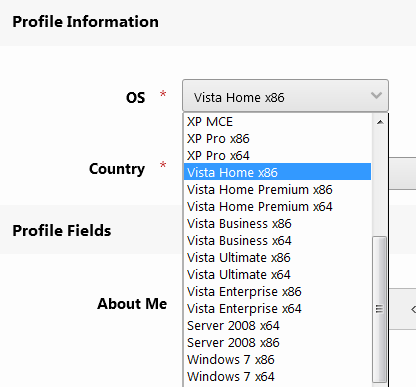This screenshot has width=416, height=387.
Task: Select Vista Business x64 option
Action: point(277,240)
